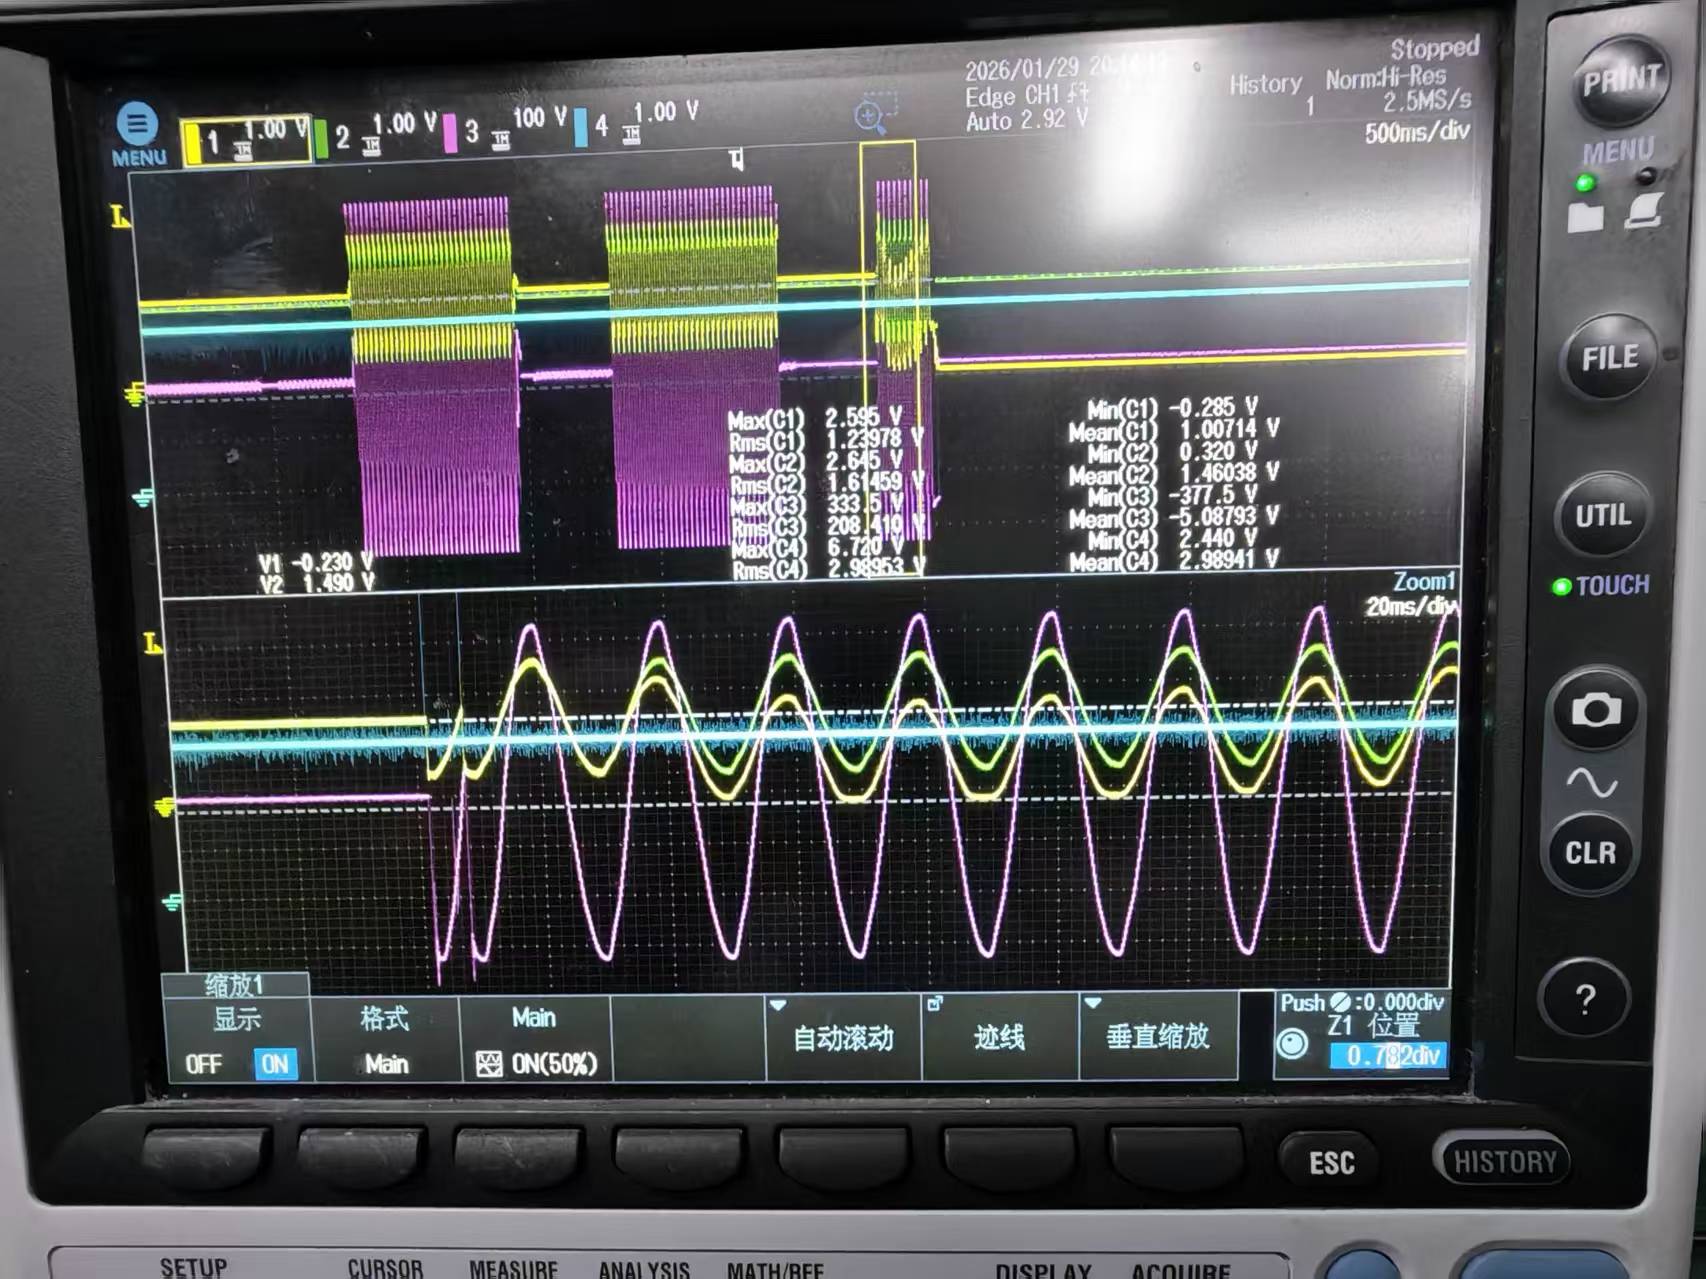Turn zoom display OFF

pyautogui.click(x=203, y=1064)
